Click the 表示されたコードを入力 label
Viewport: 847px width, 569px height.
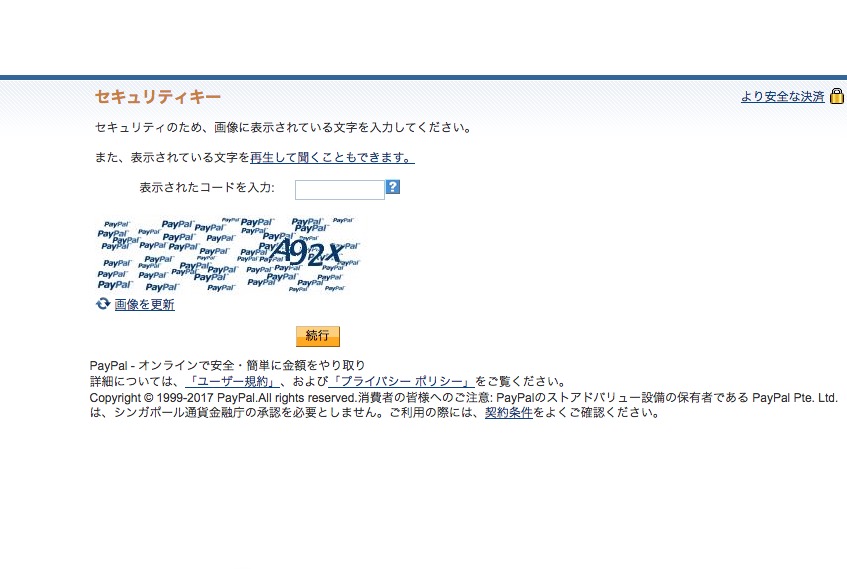pyautogui.click(x=207, y=188)
